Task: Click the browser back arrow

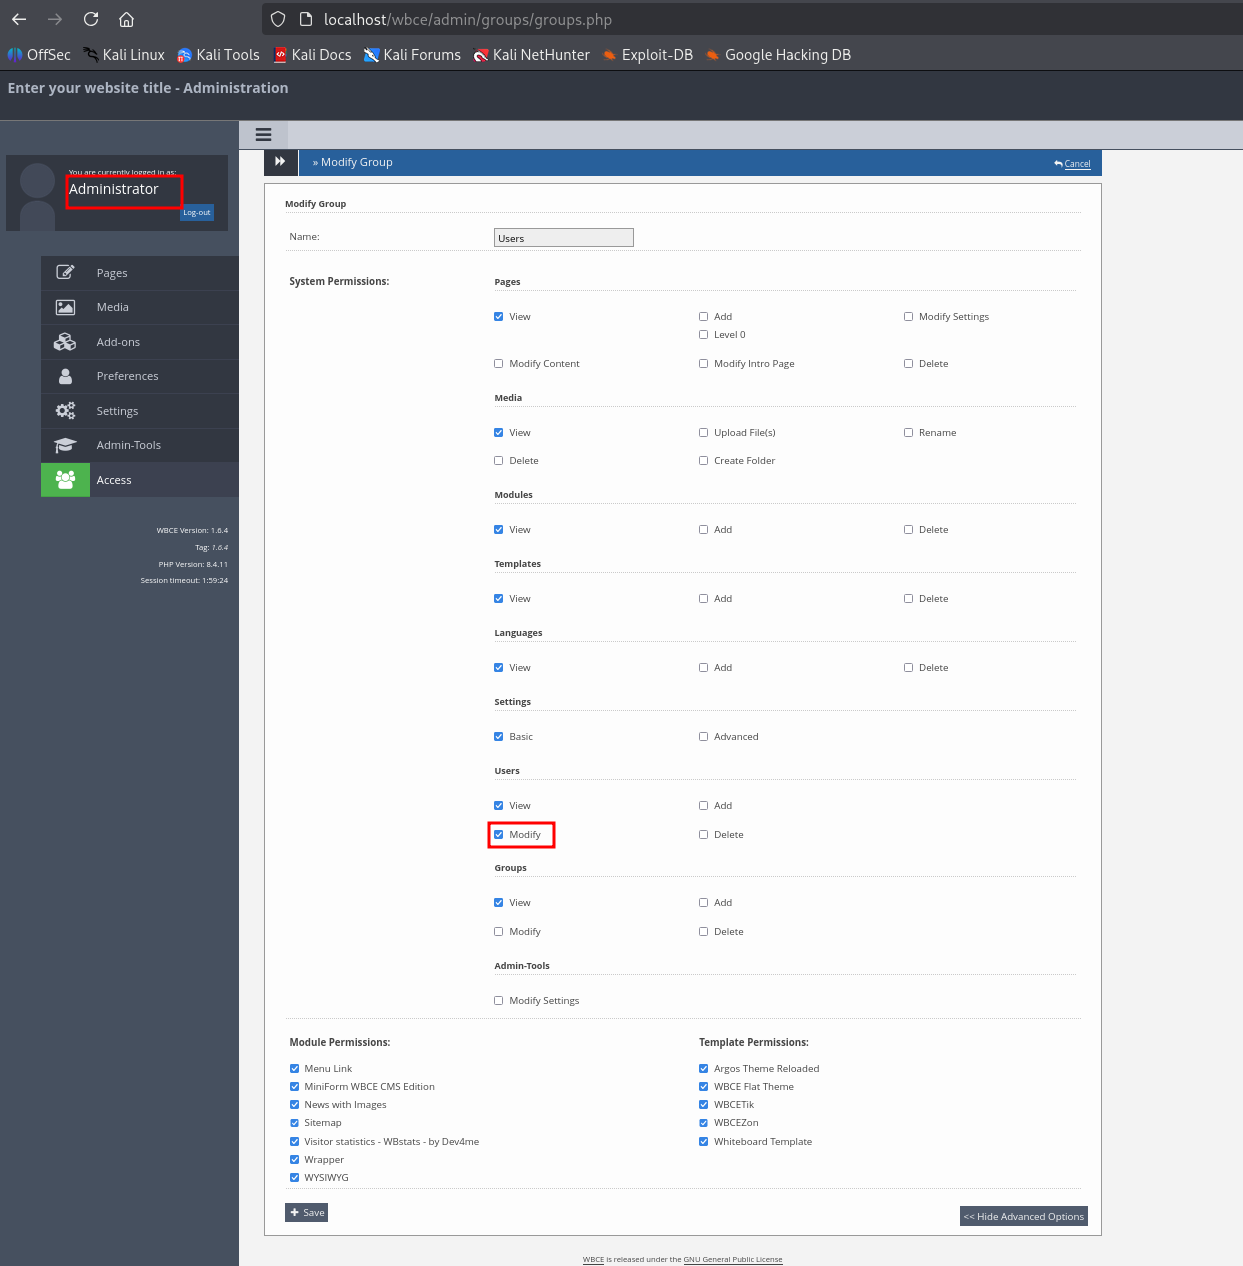Action: tap(19, 19)
